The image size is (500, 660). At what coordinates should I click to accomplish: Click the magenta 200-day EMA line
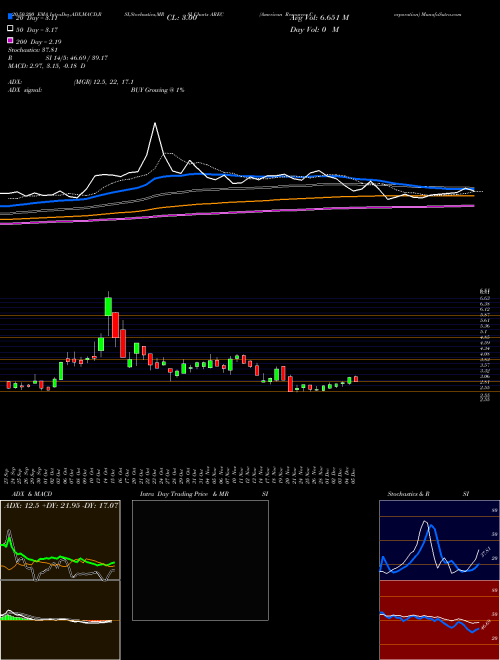click(x=236, y=212)
